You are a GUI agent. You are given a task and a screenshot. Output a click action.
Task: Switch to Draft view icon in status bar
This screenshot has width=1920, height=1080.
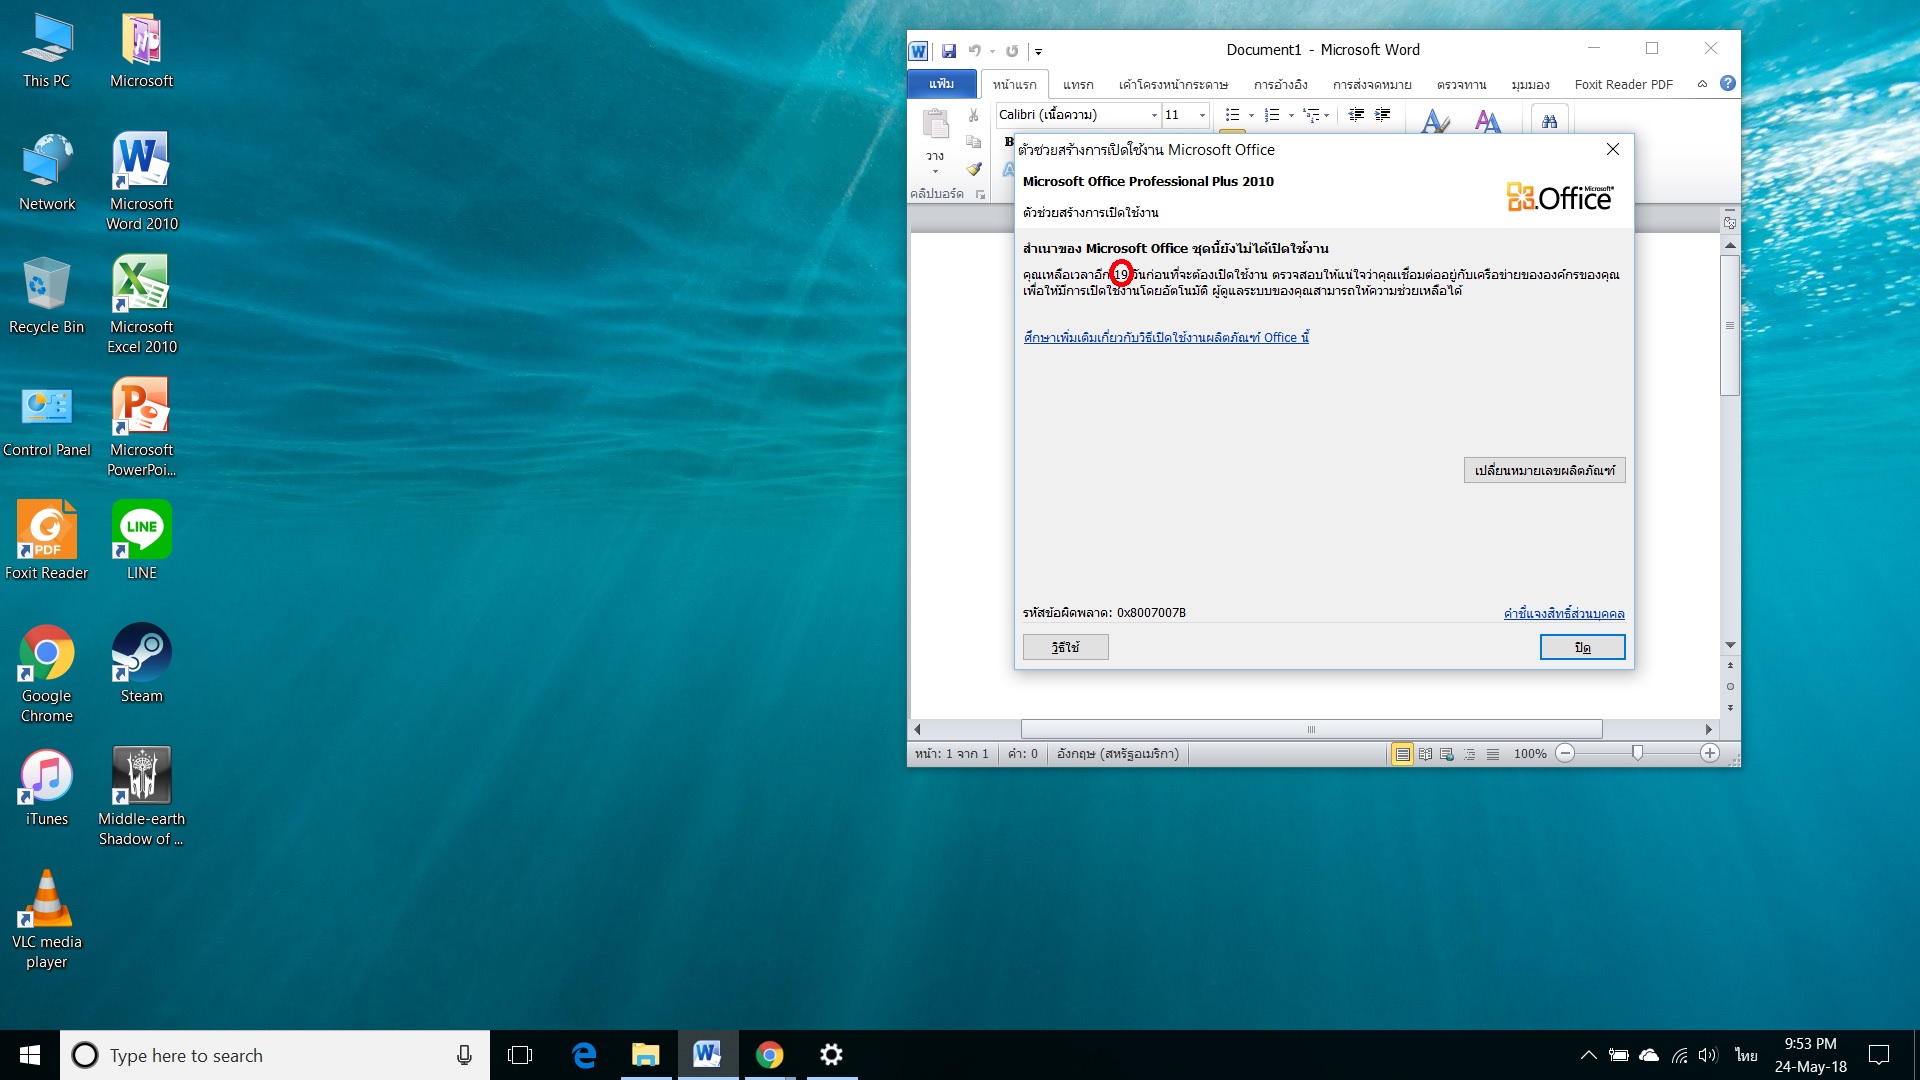tap(1493, 754)
